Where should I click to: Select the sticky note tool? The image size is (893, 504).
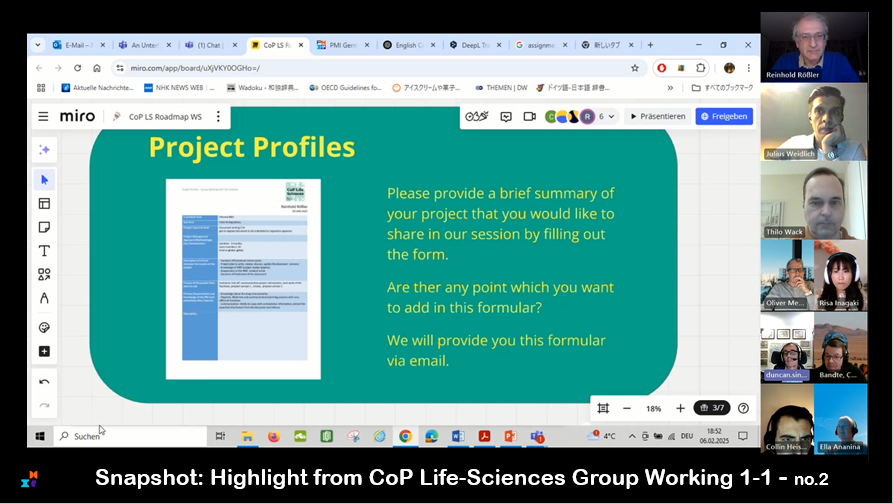coord(44,228)
